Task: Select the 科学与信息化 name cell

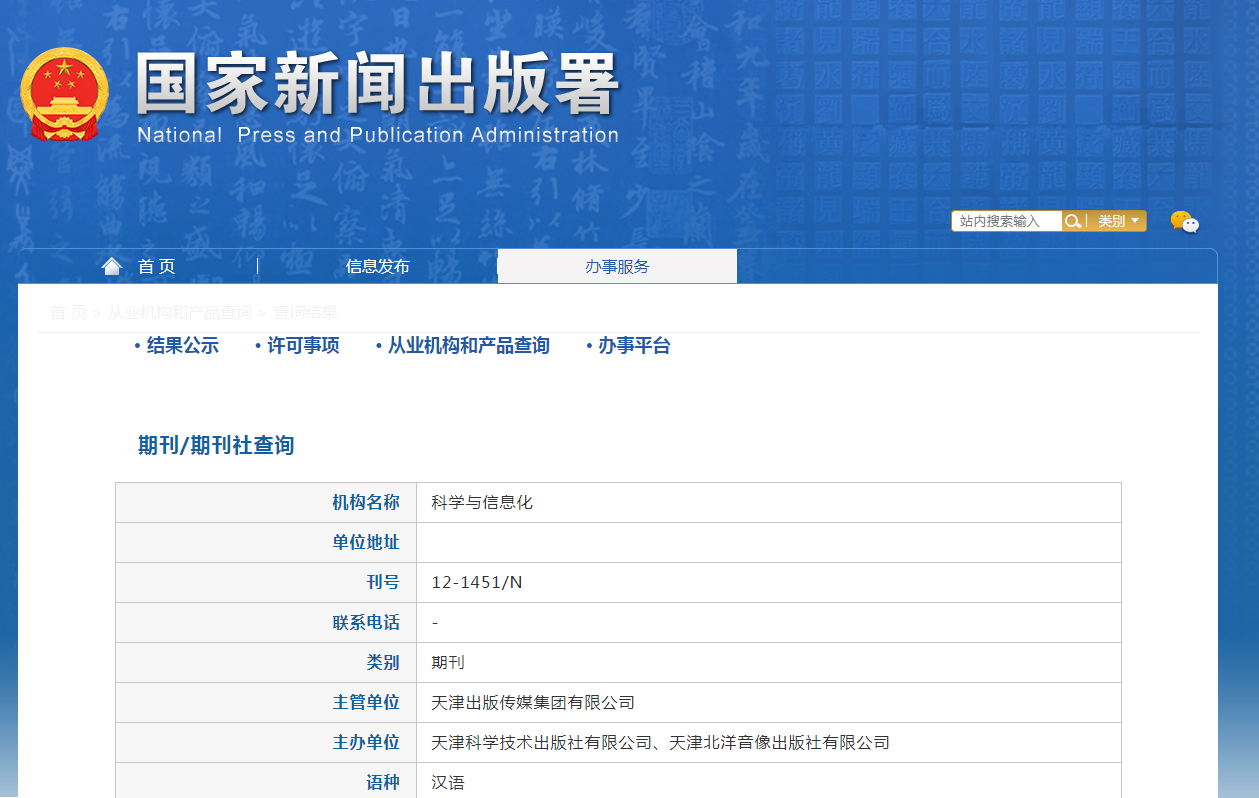Action: pos(482,502)
